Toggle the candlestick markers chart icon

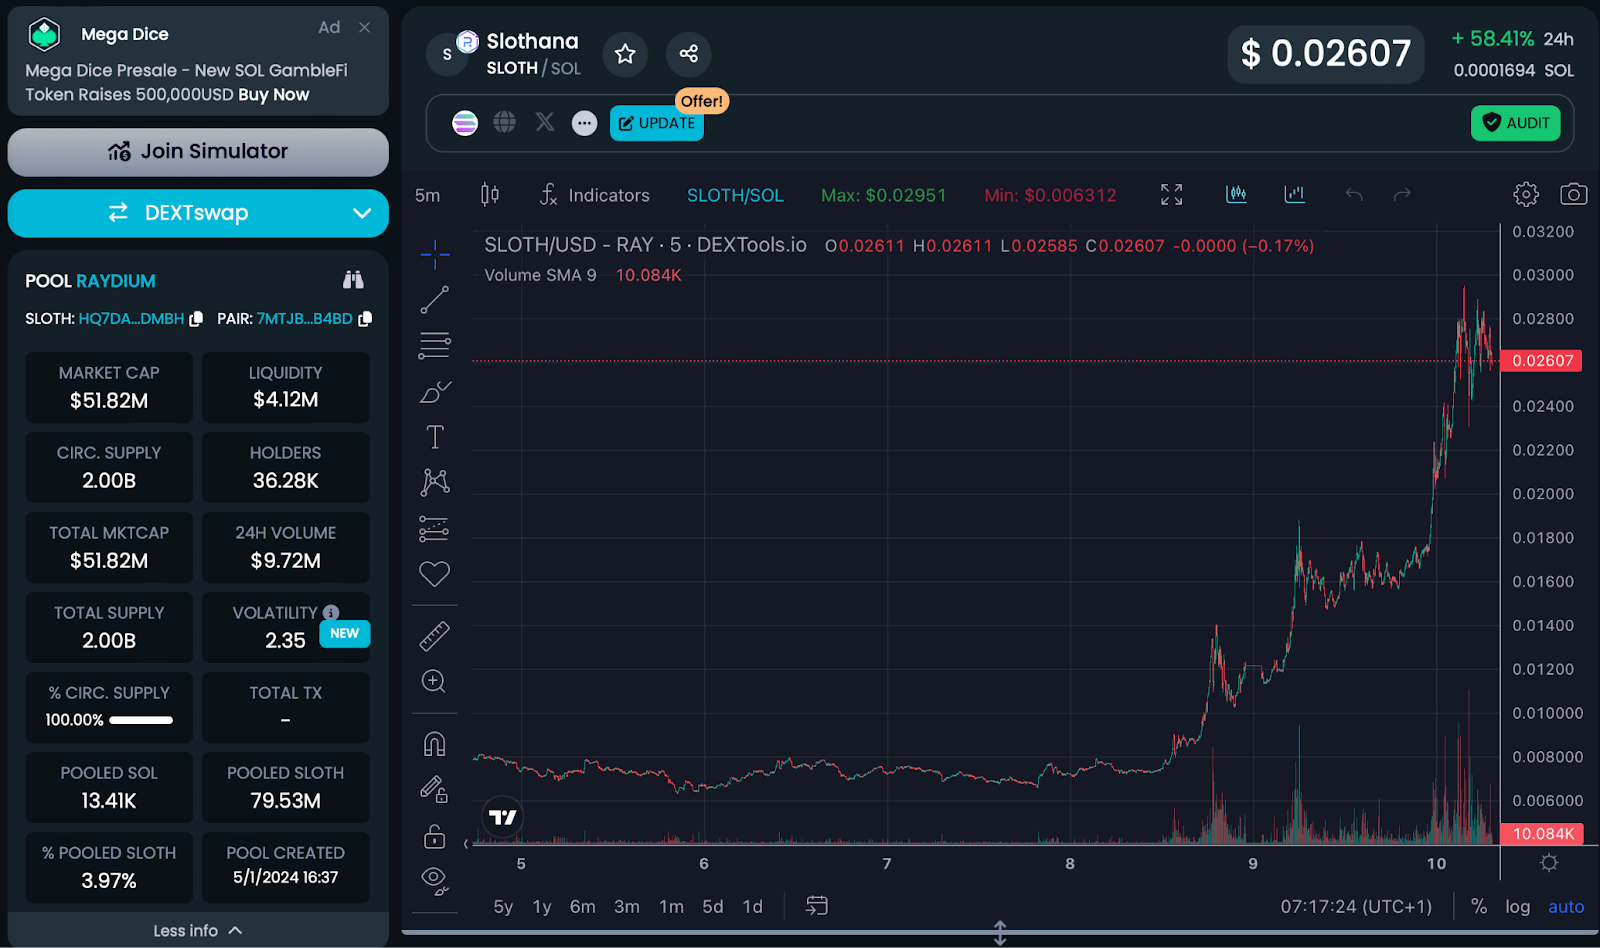click(1236, 194)
